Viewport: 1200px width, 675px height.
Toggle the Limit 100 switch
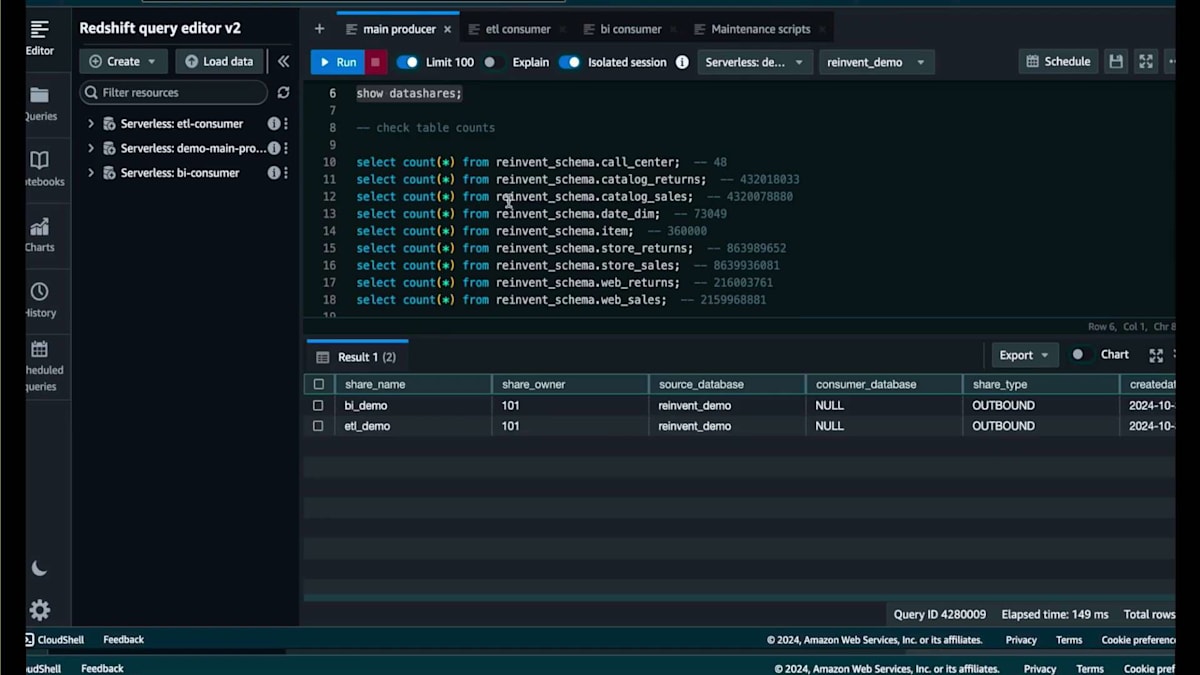point(407,62)
